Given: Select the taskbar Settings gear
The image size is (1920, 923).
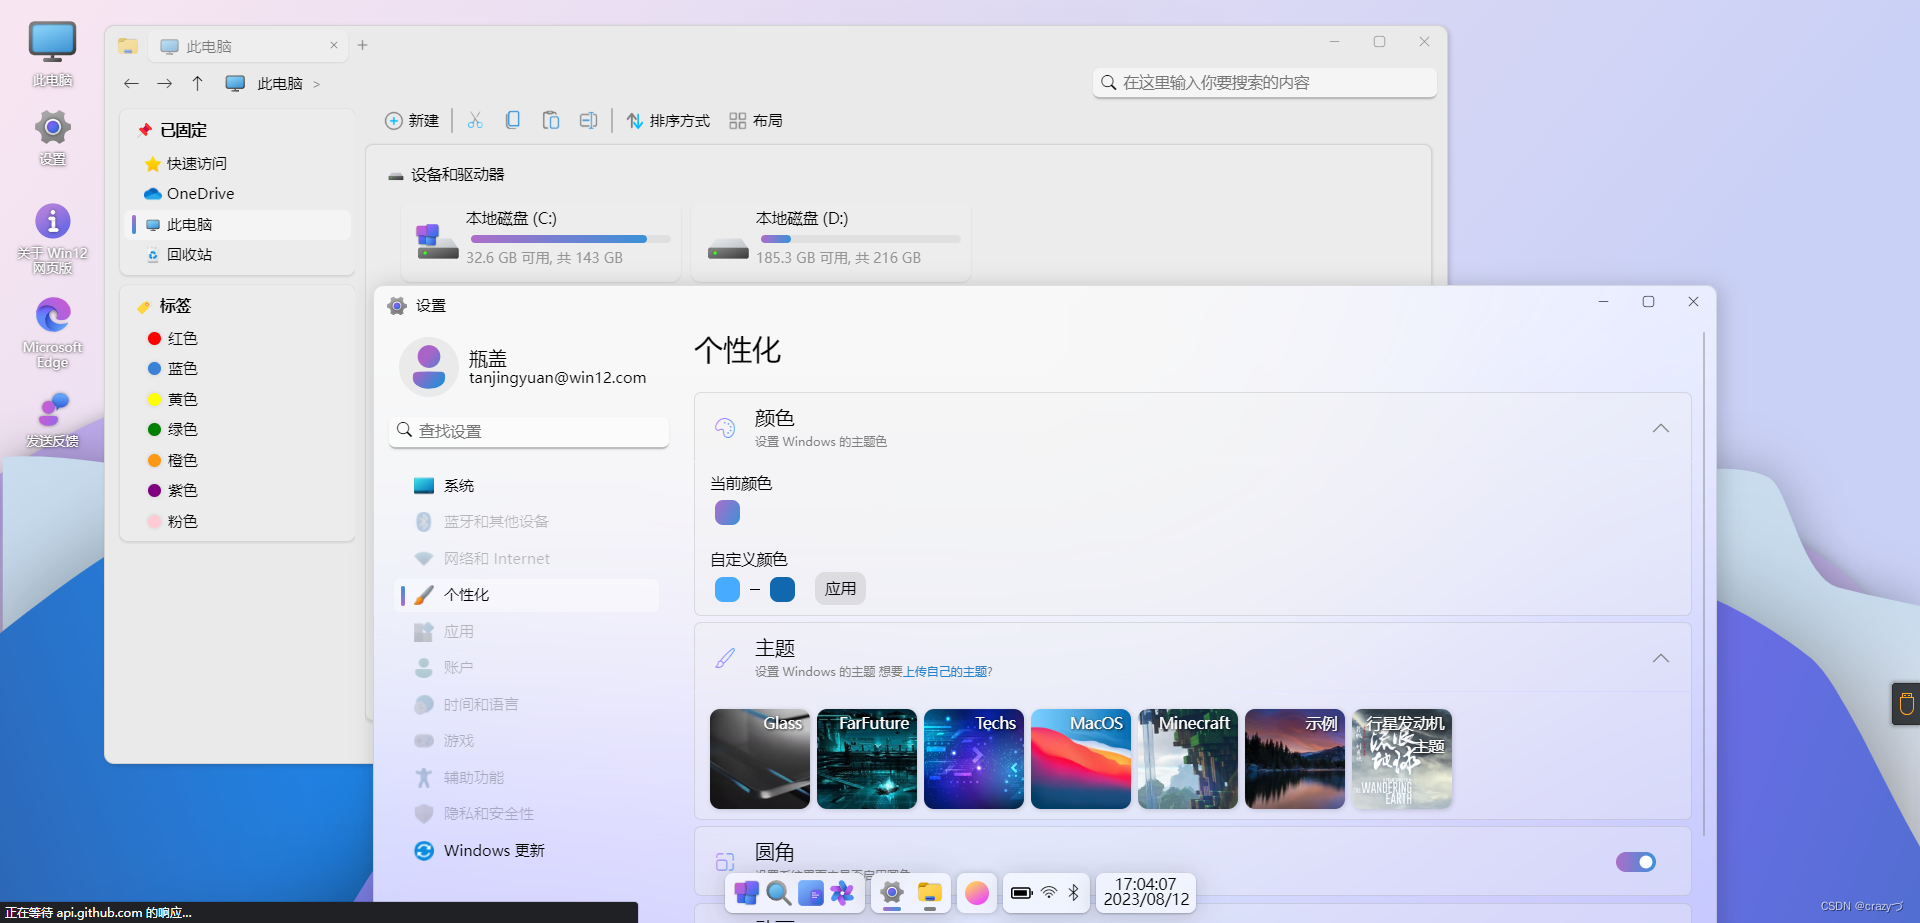Looking at the screenshot, I should [x=892, y=893].
